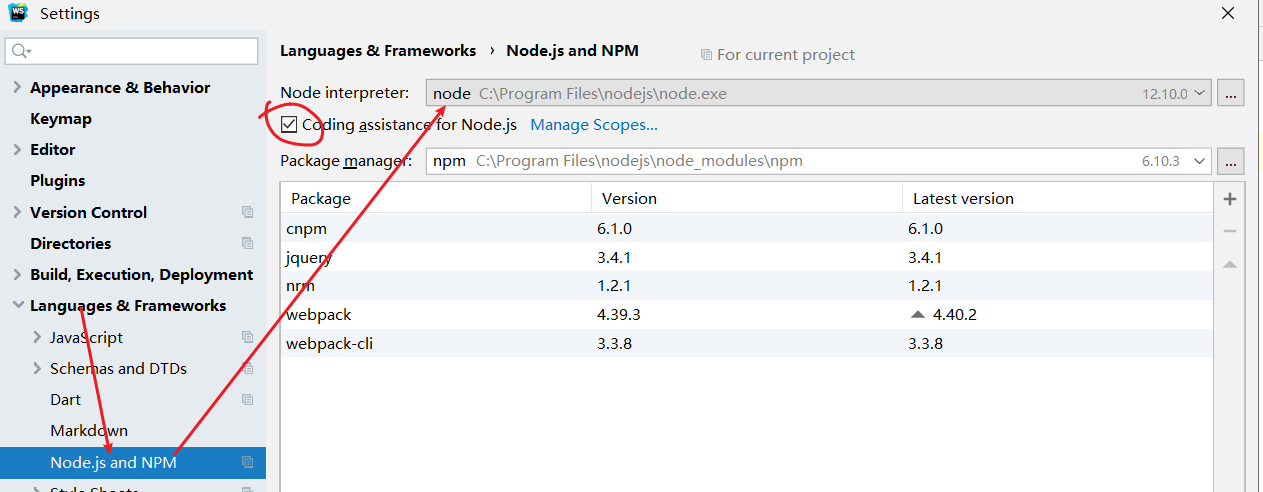Select the nrm package row
The width and height of the screenshot is (1263, 492).
[746, 286]
